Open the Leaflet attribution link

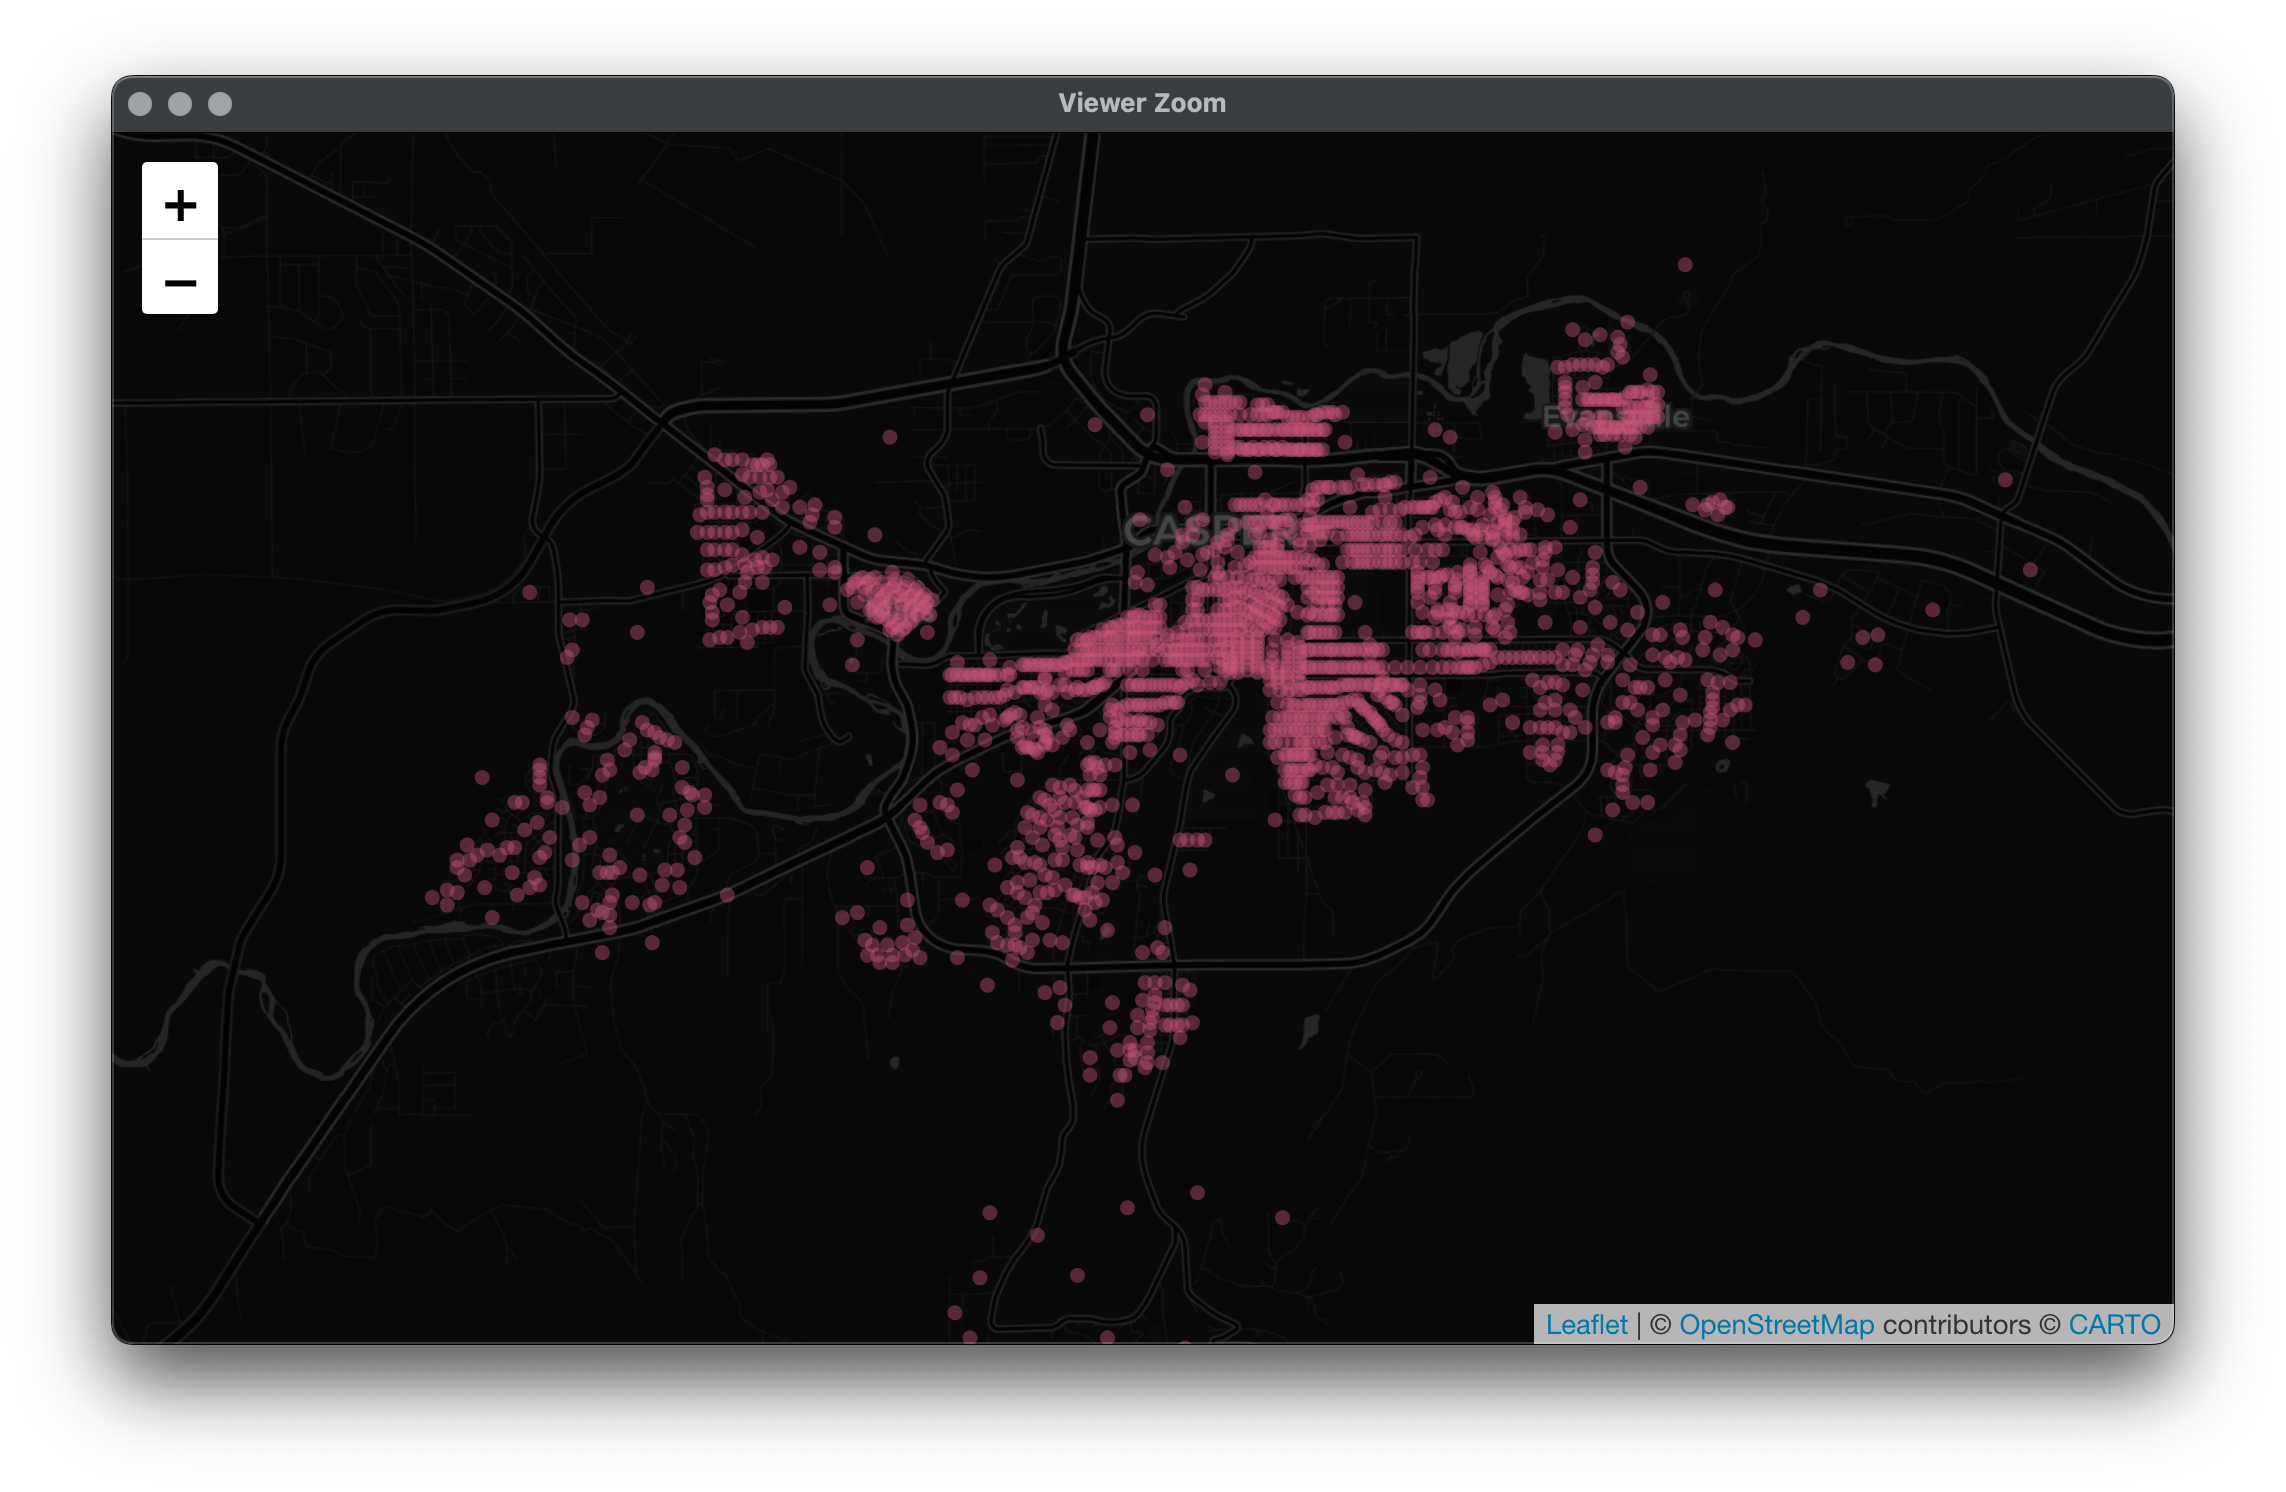coord(1586,1324)
